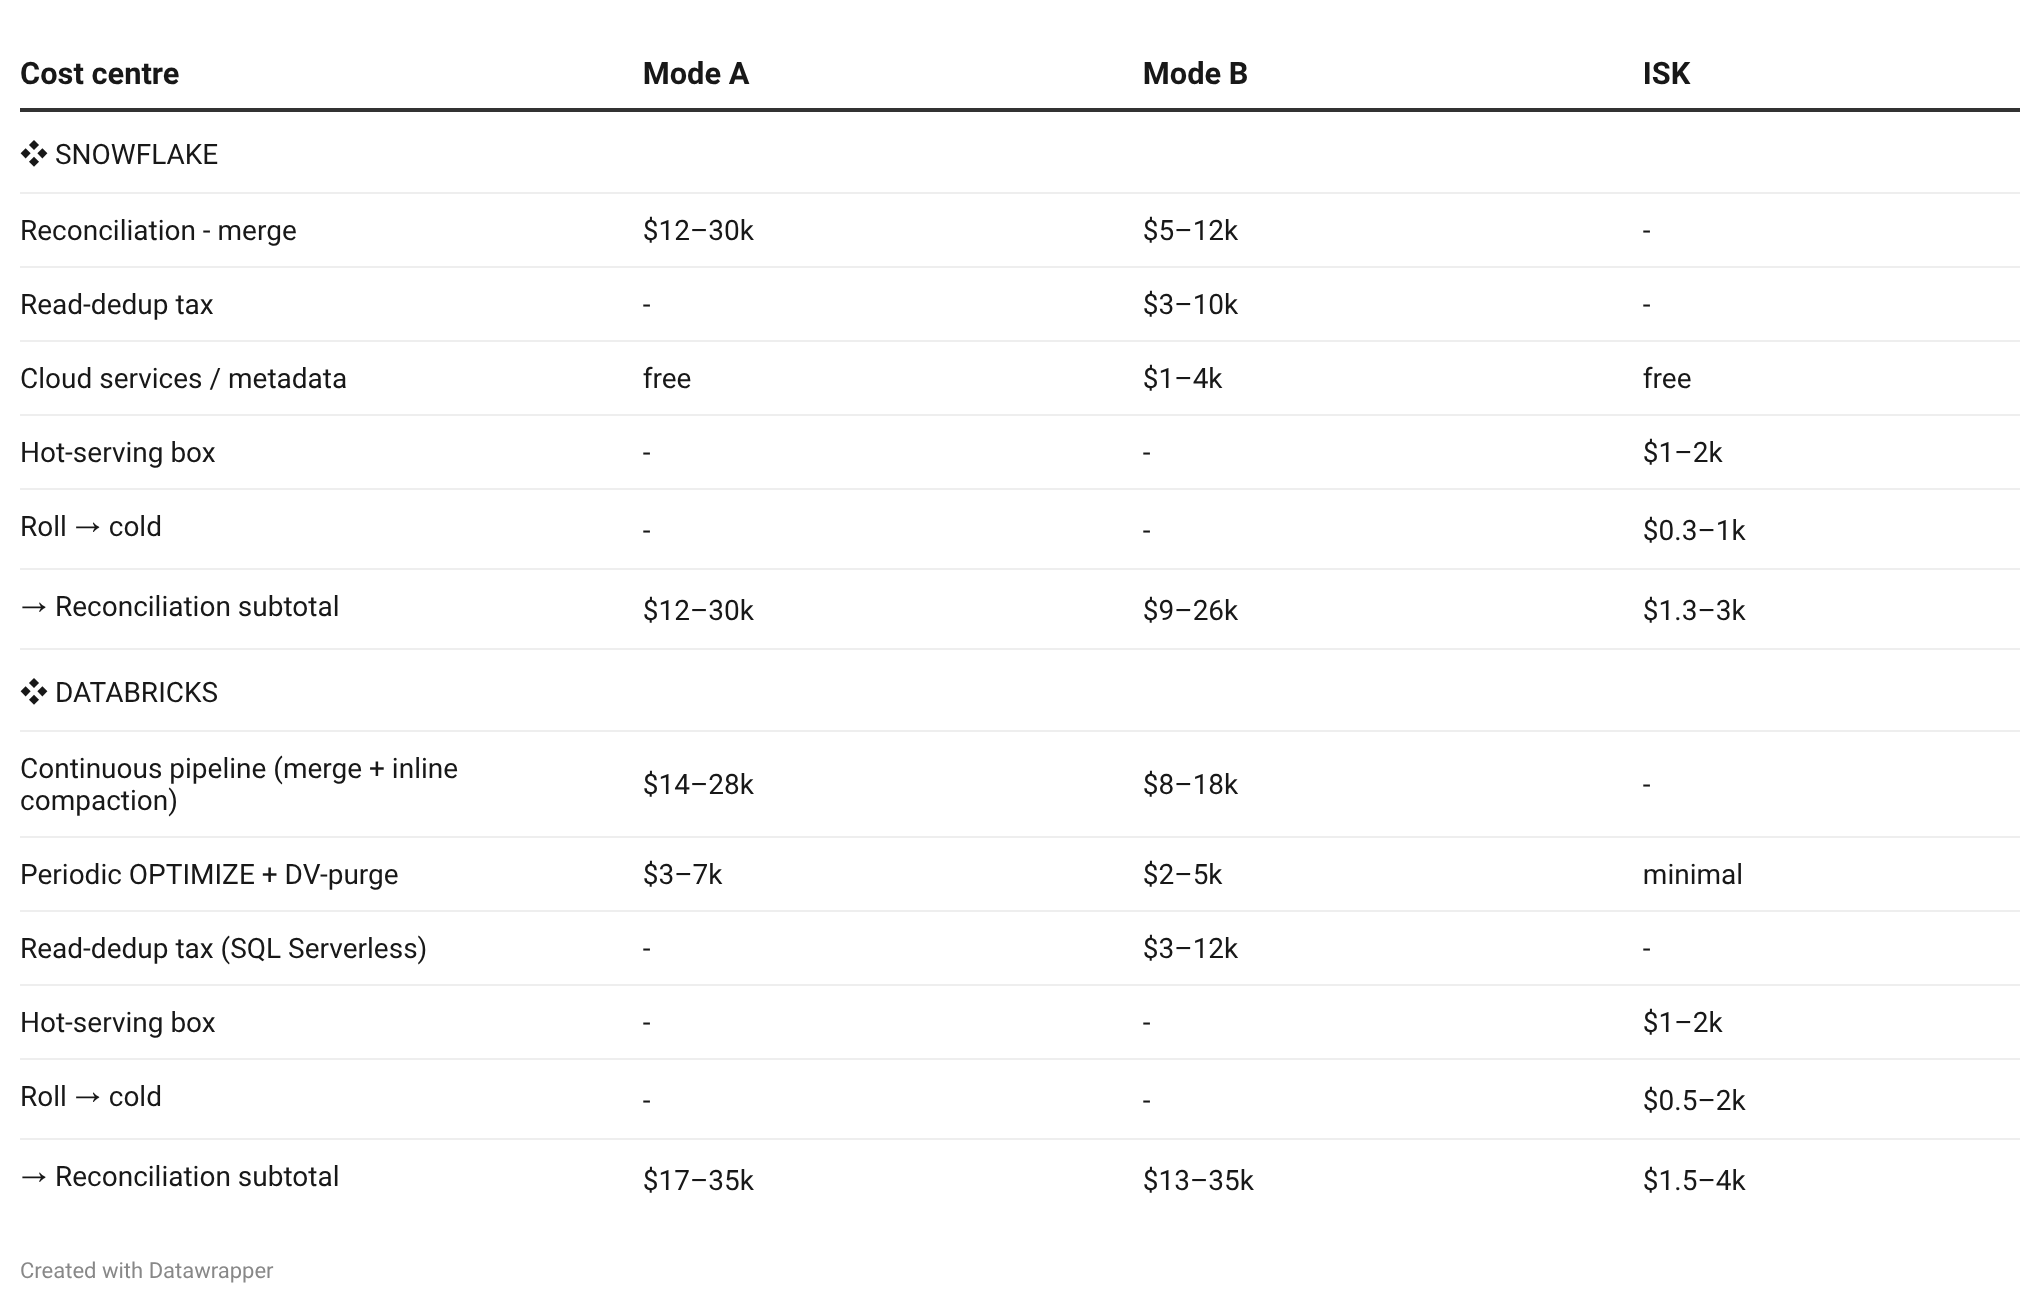Viewport: 2040px width, 1304px height.
Task: Click the Continuous pipeline row label
Action: coord(239,784)
